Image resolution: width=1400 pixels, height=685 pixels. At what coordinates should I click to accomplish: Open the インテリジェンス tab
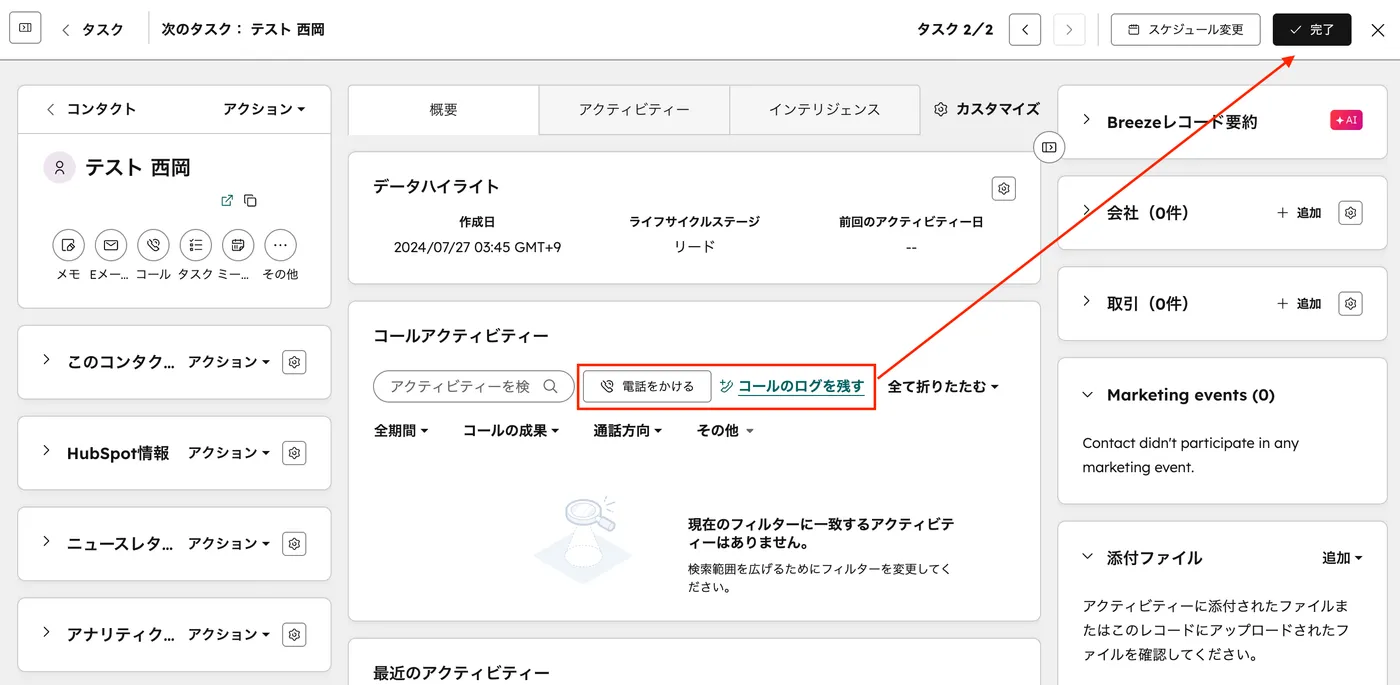point(825,110)
